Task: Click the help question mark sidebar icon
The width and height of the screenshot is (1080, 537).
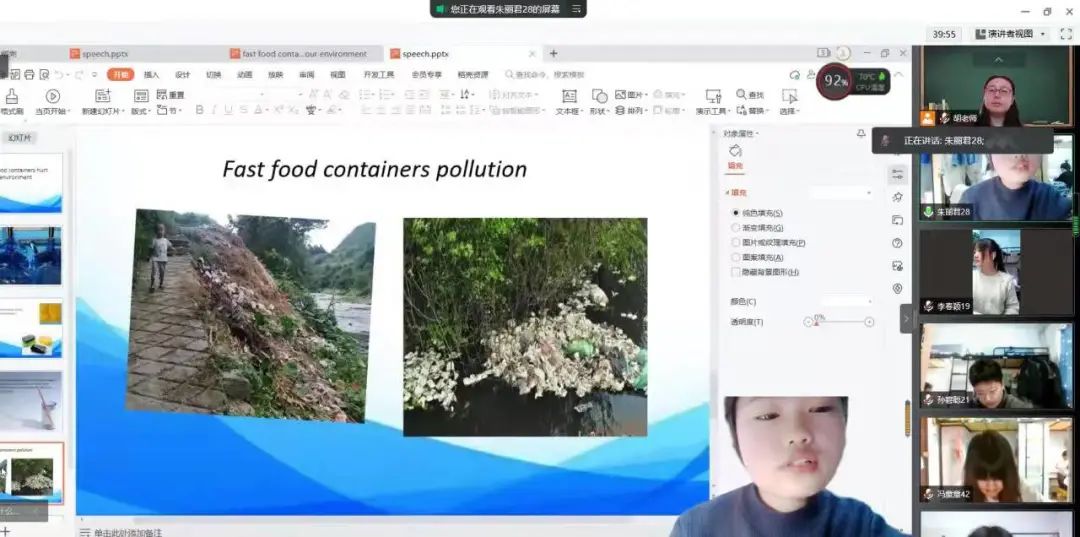Action: coord(897,243)
